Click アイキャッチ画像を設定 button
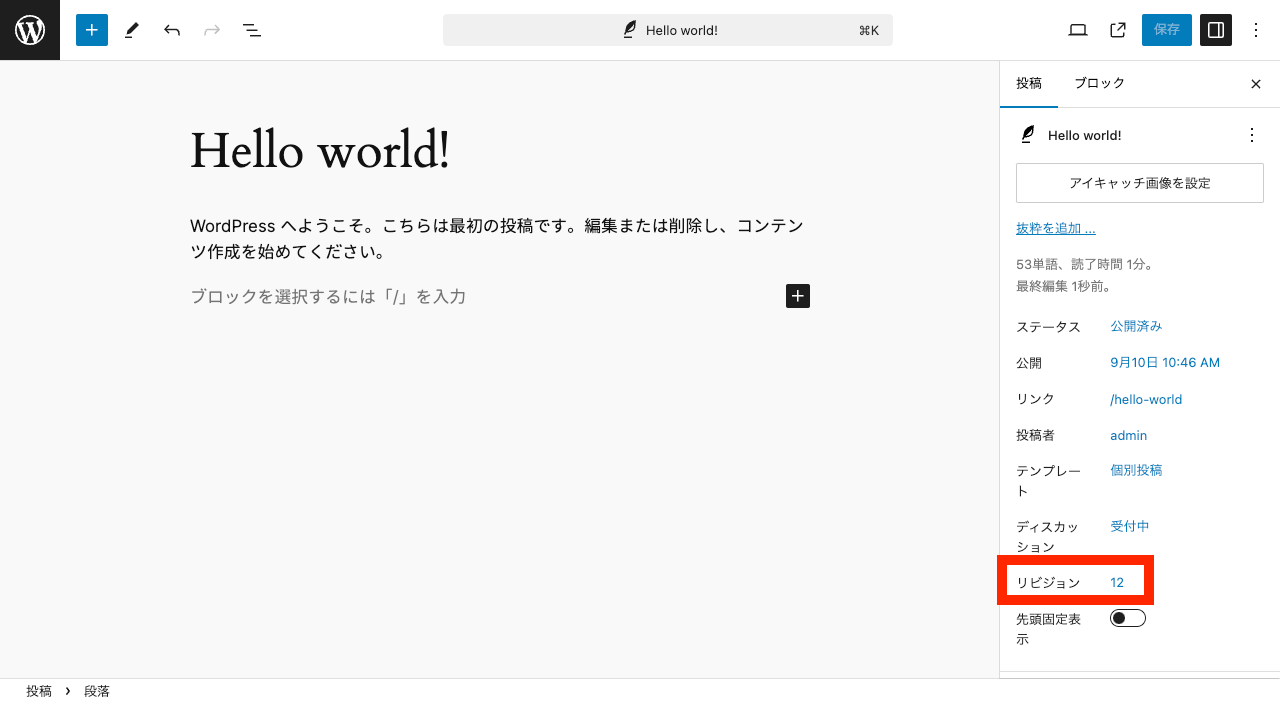 [1140, 184]
